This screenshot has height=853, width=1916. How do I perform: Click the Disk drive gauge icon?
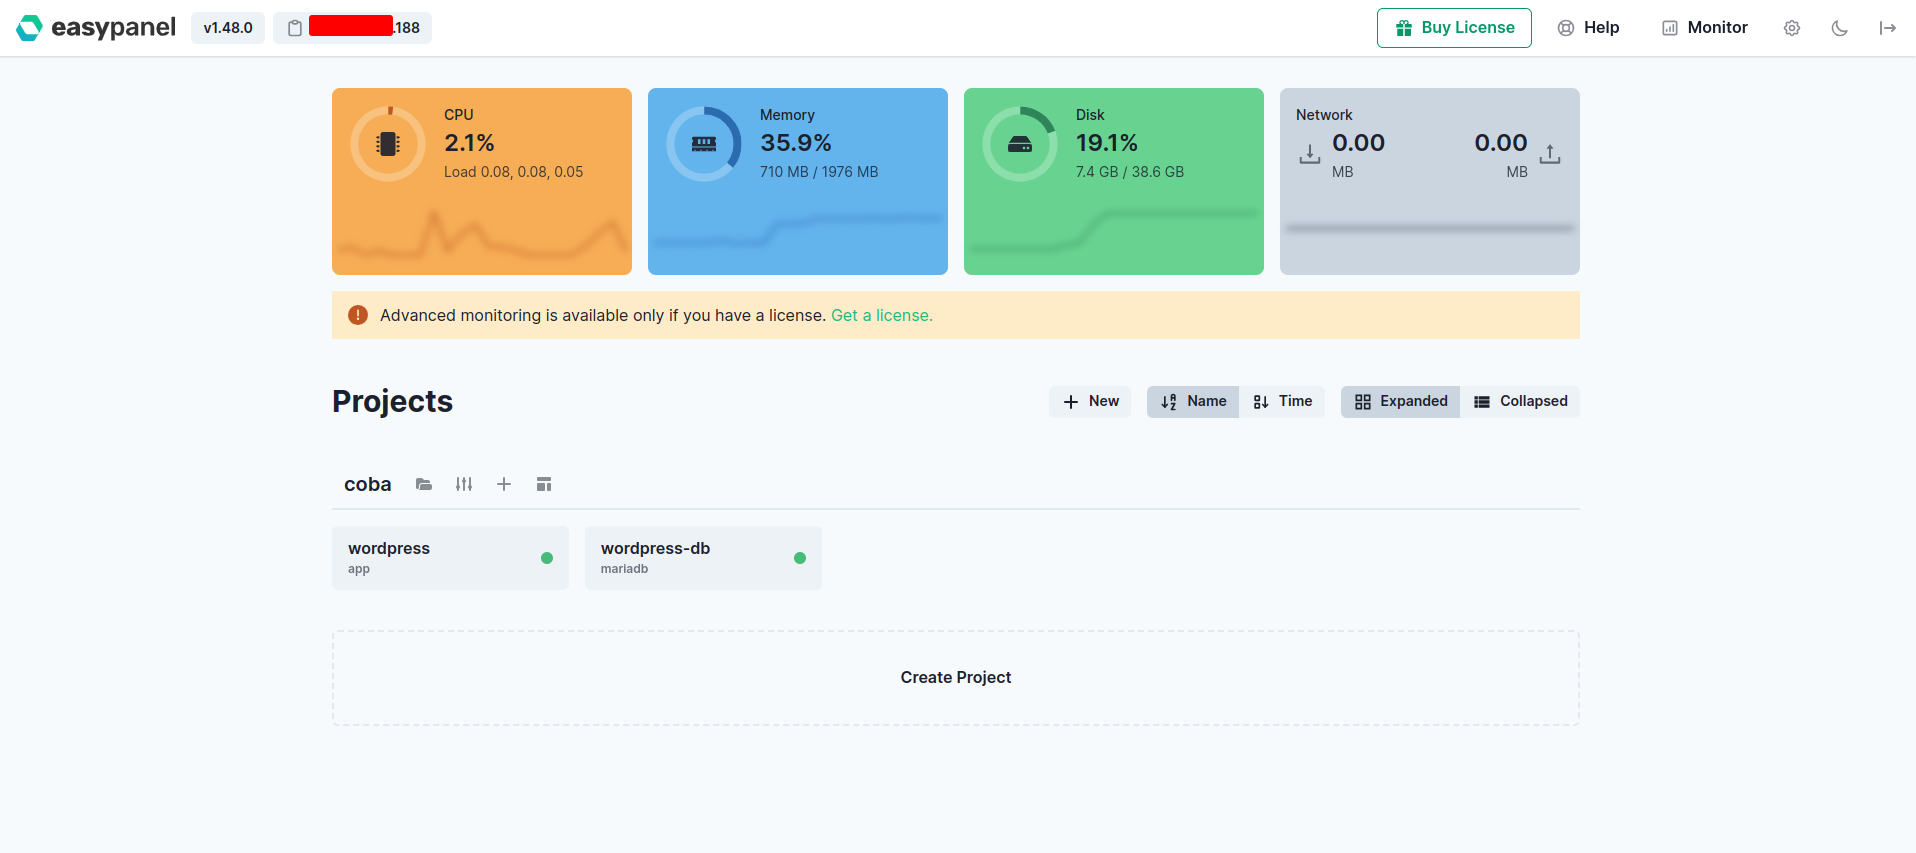(1020, 144)
